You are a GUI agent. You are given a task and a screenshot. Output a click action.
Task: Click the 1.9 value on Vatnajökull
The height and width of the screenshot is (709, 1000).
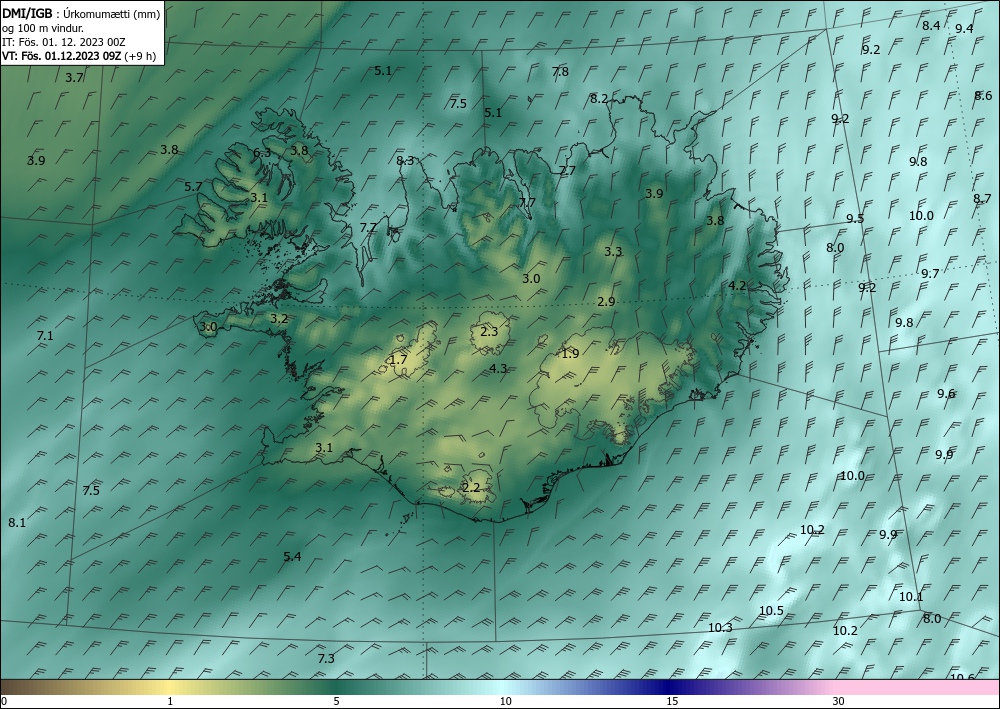(570, 353)
